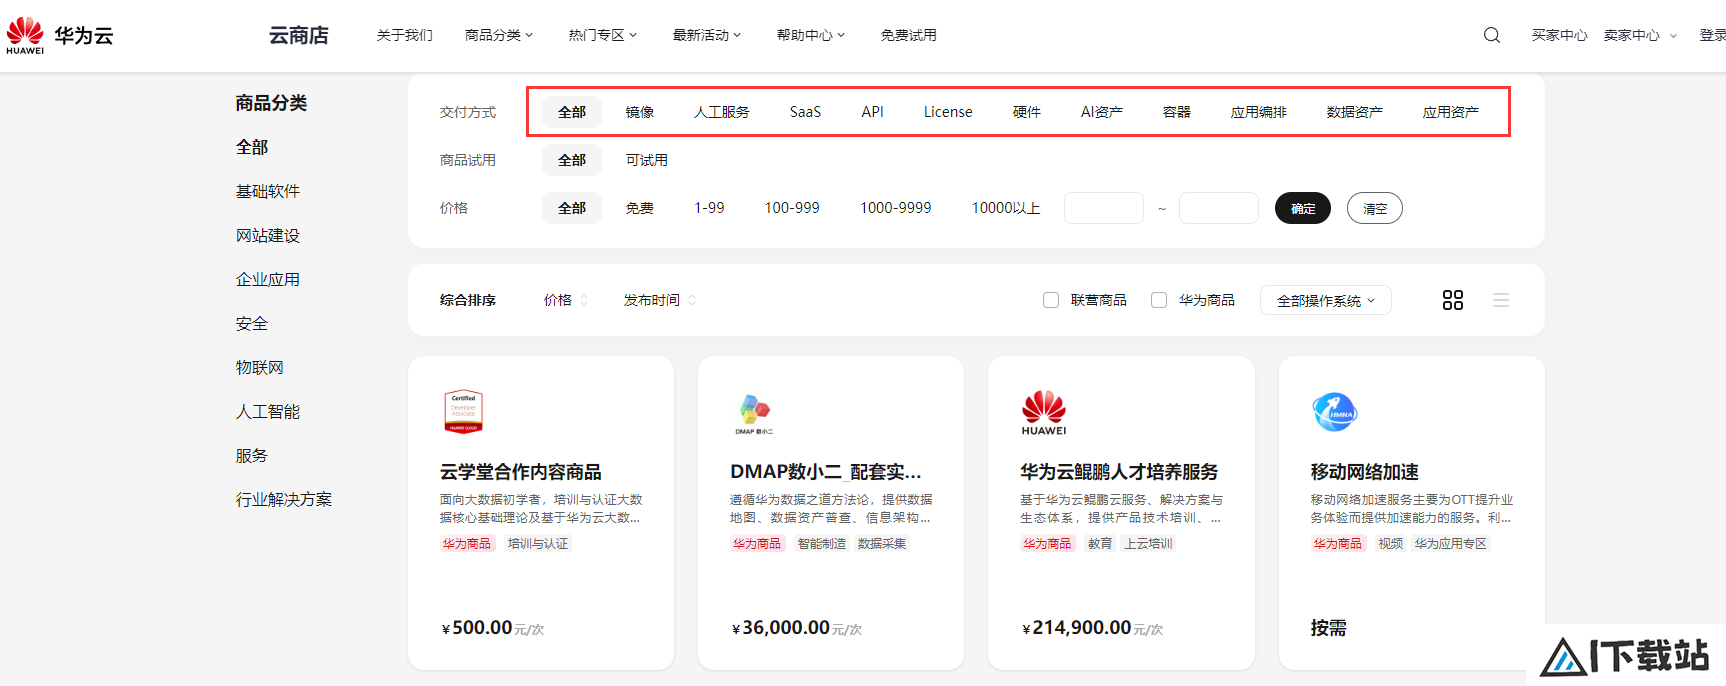Choose 企业应用 category
1726x686 pixels.
pyautogui.click(x=268, y=279)
